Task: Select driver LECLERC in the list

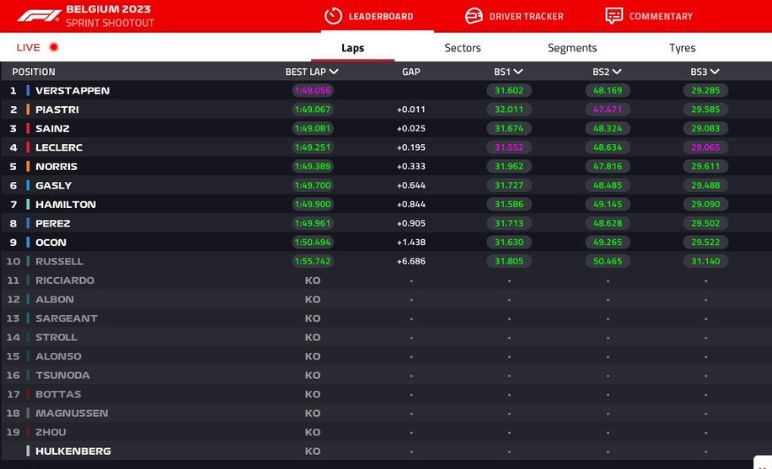Action: [59, 147]
